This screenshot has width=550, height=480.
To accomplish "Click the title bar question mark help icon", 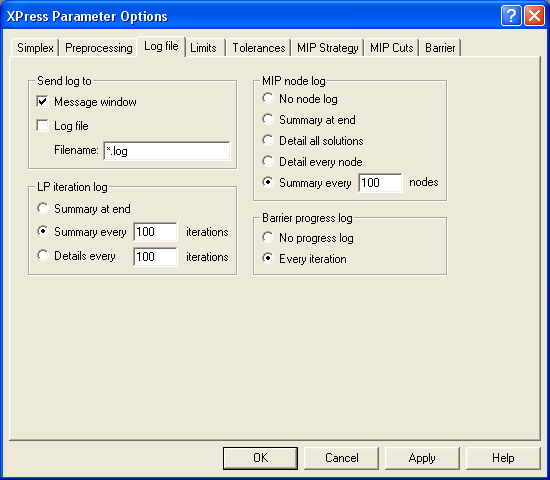I will 511,16.
